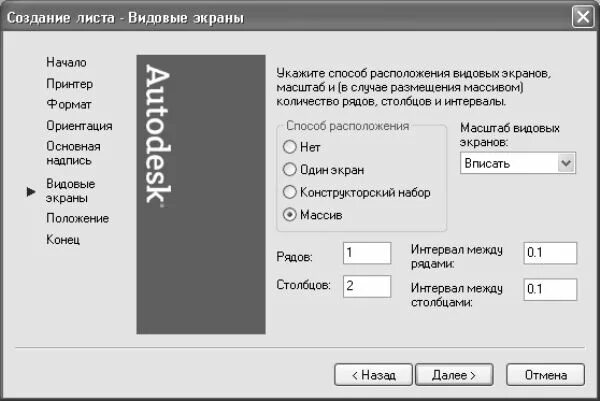
Task: Open the 'Масштаб видовых экранов' dropdown
Action: (518, 163)
